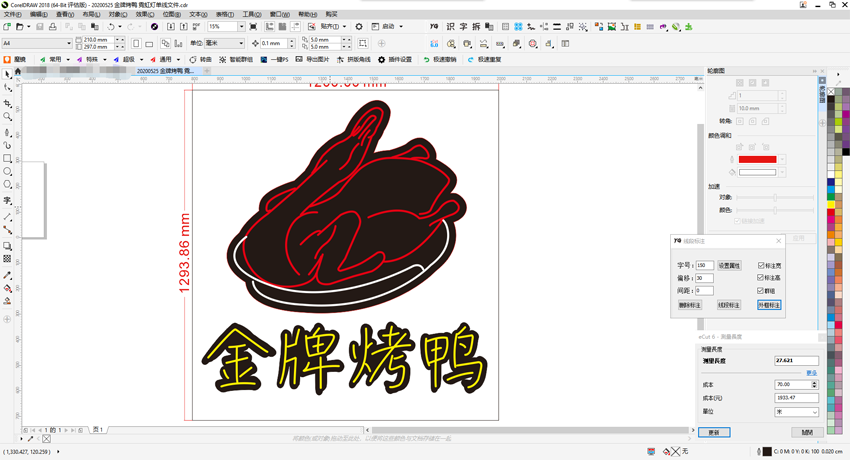This screenshot has height=460, width=850.
Task: Select the Text tool in the toolbox
Action: 8,201
